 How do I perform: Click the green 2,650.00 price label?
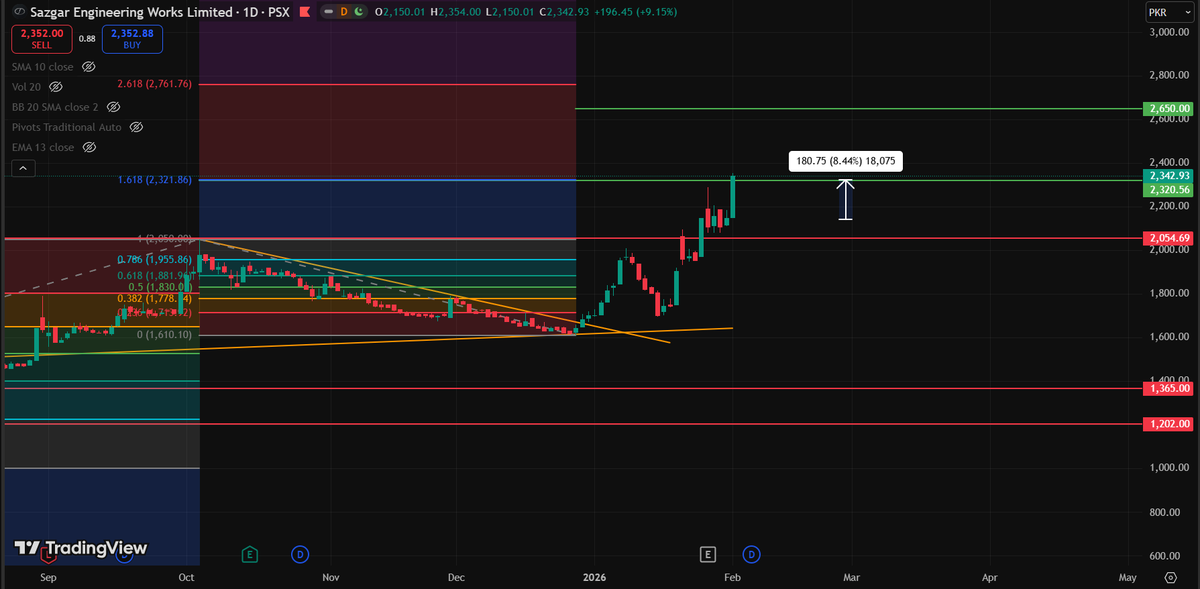click(x=1166, y=107)
